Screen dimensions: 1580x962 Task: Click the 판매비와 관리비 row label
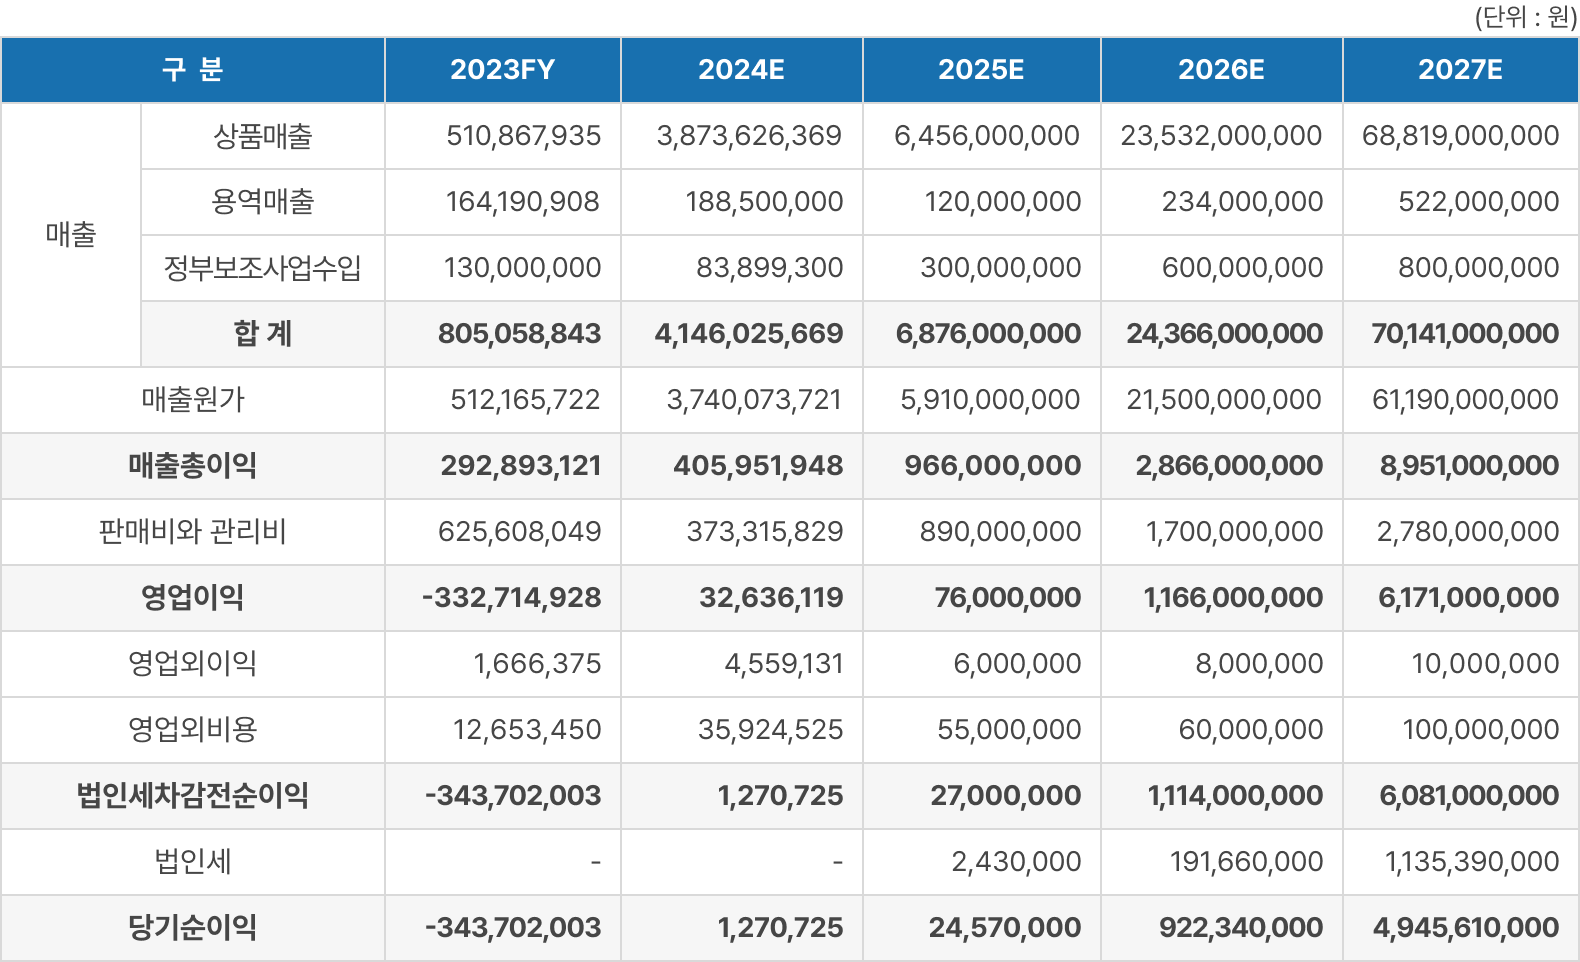(x=193, y=532)
